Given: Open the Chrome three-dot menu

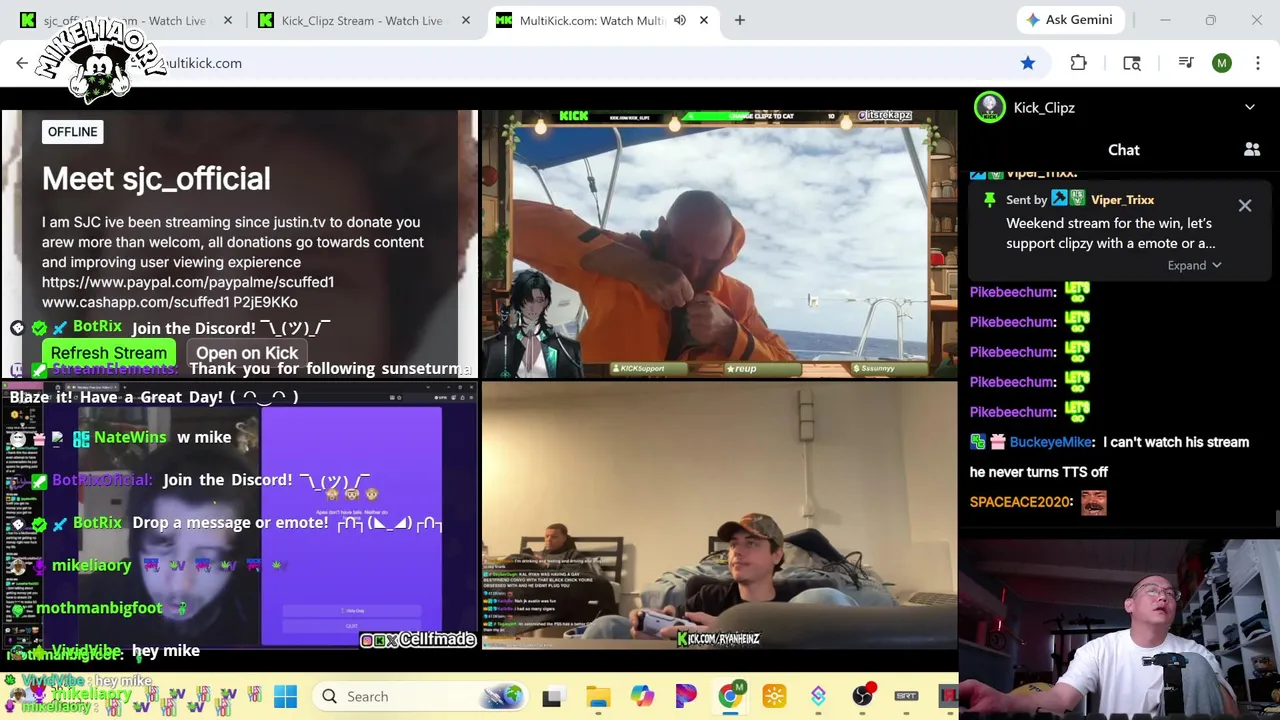Looking at the screenshot, I should 1257,63.
